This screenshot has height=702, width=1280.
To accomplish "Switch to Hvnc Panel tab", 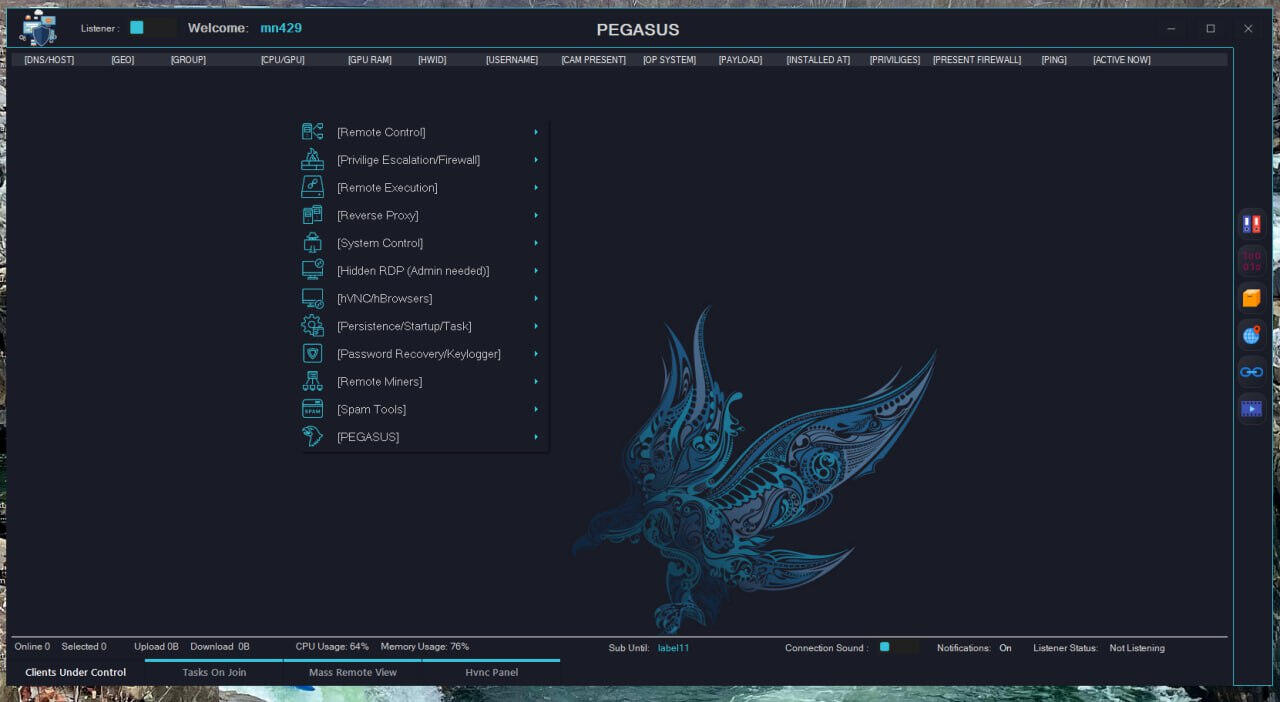I will [x=491, y=672].
